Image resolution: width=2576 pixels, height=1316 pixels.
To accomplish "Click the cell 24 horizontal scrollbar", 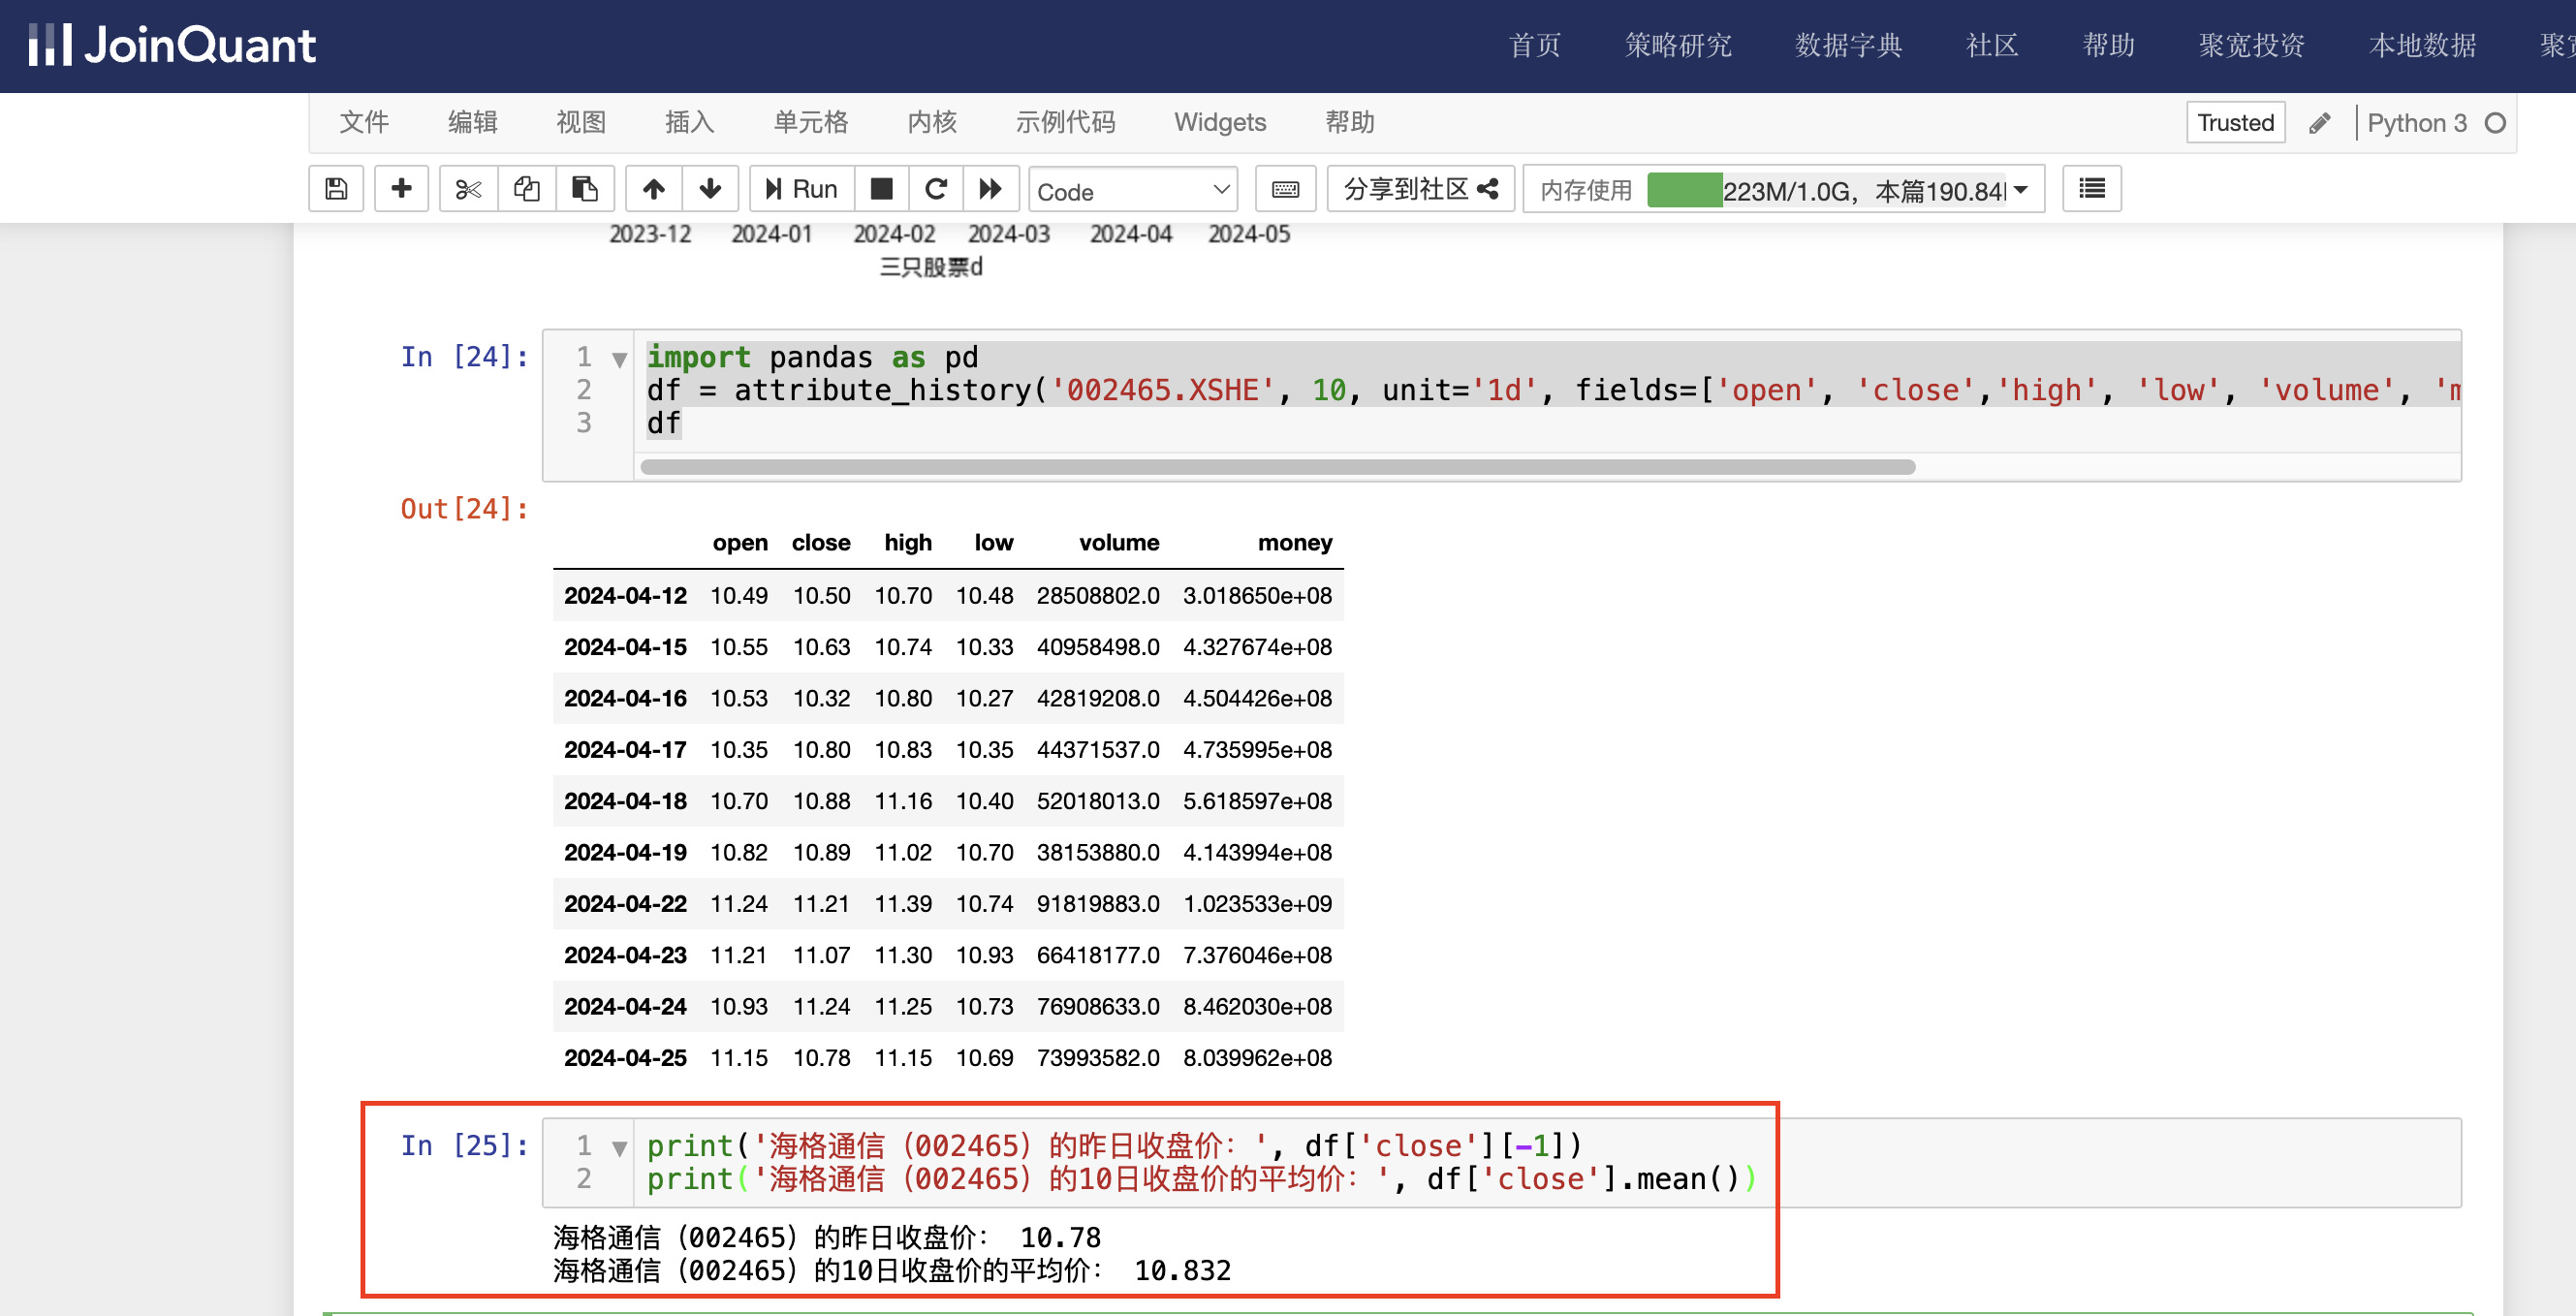I will [1277, 467].
